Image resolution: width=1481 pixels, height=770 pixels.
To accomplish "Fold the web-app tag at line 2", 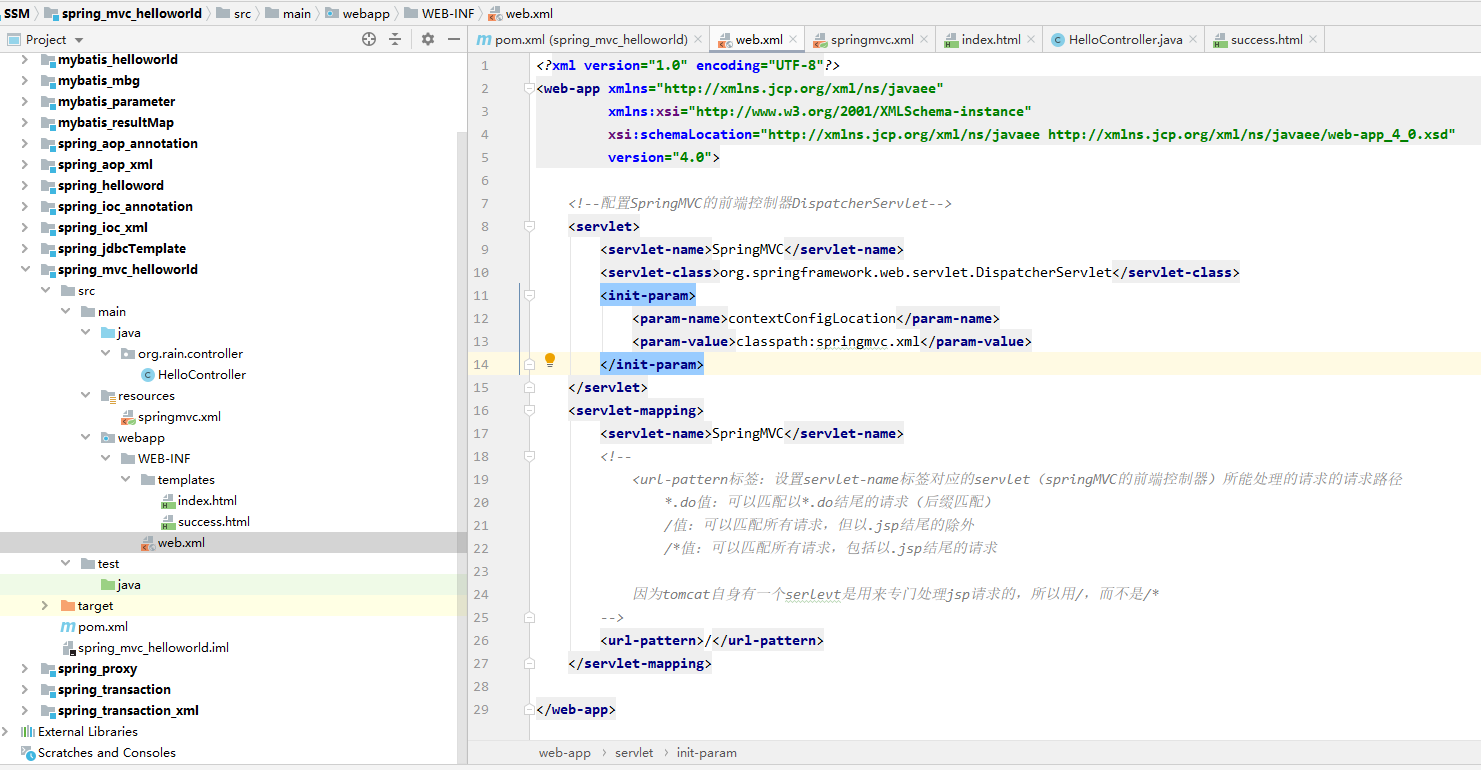I will point(529,89).
